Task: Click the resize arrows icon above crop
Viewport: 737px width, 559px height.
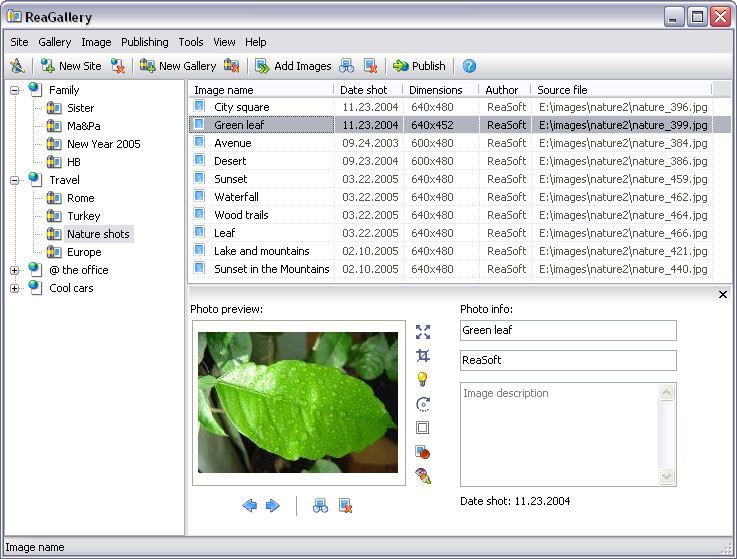Action: 423,332
